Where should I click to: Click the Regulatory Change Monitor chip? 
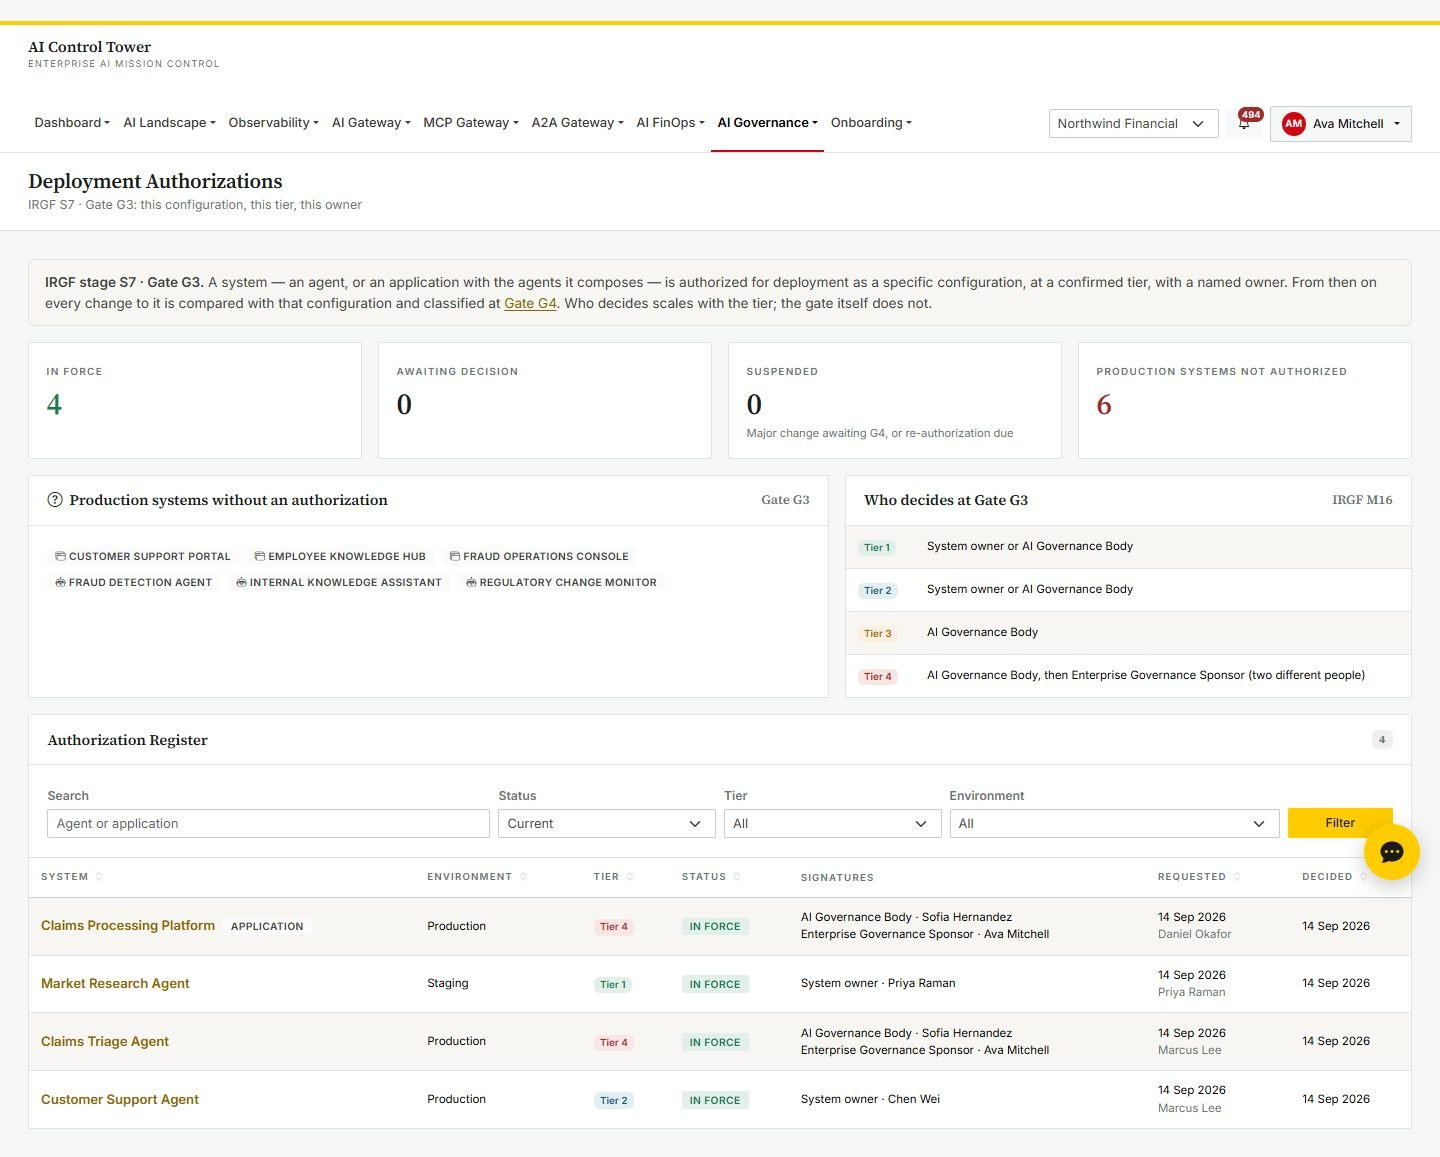[561, 582]
